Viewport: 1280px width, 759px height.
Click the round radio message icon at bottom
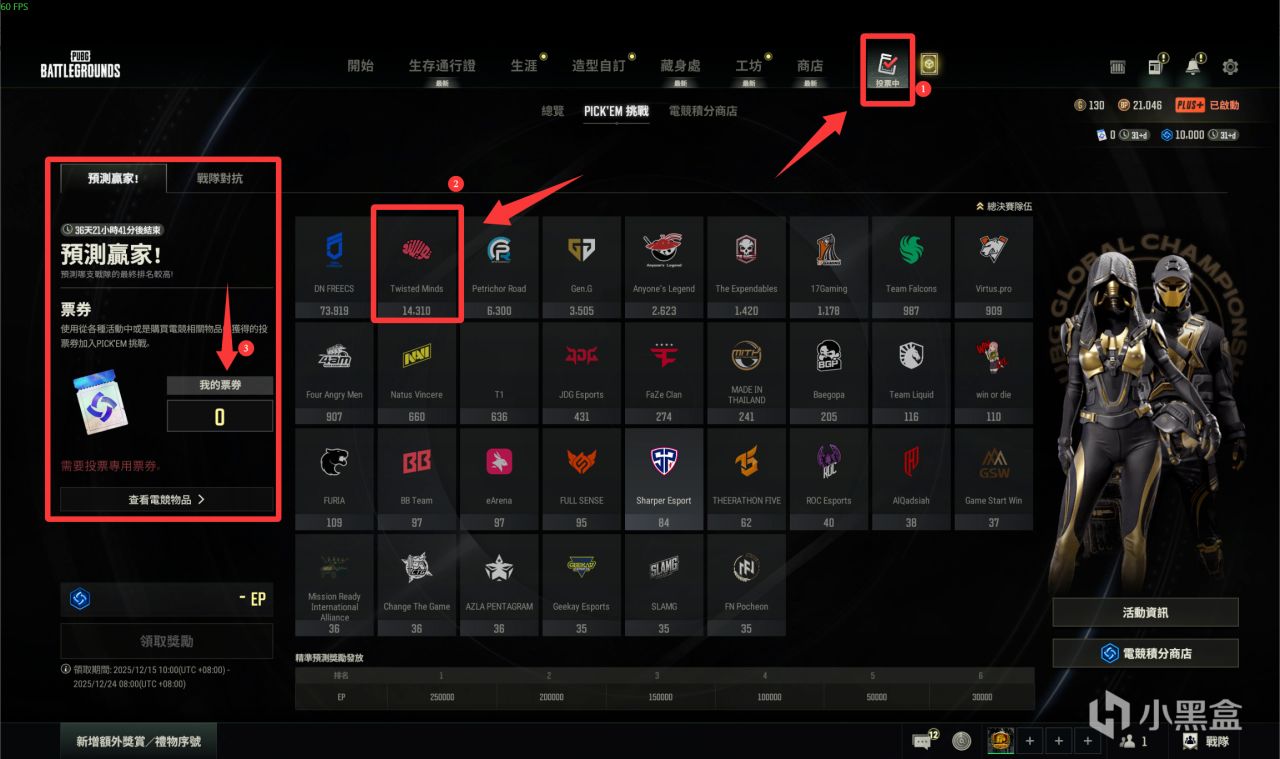[x=962, y=741]
